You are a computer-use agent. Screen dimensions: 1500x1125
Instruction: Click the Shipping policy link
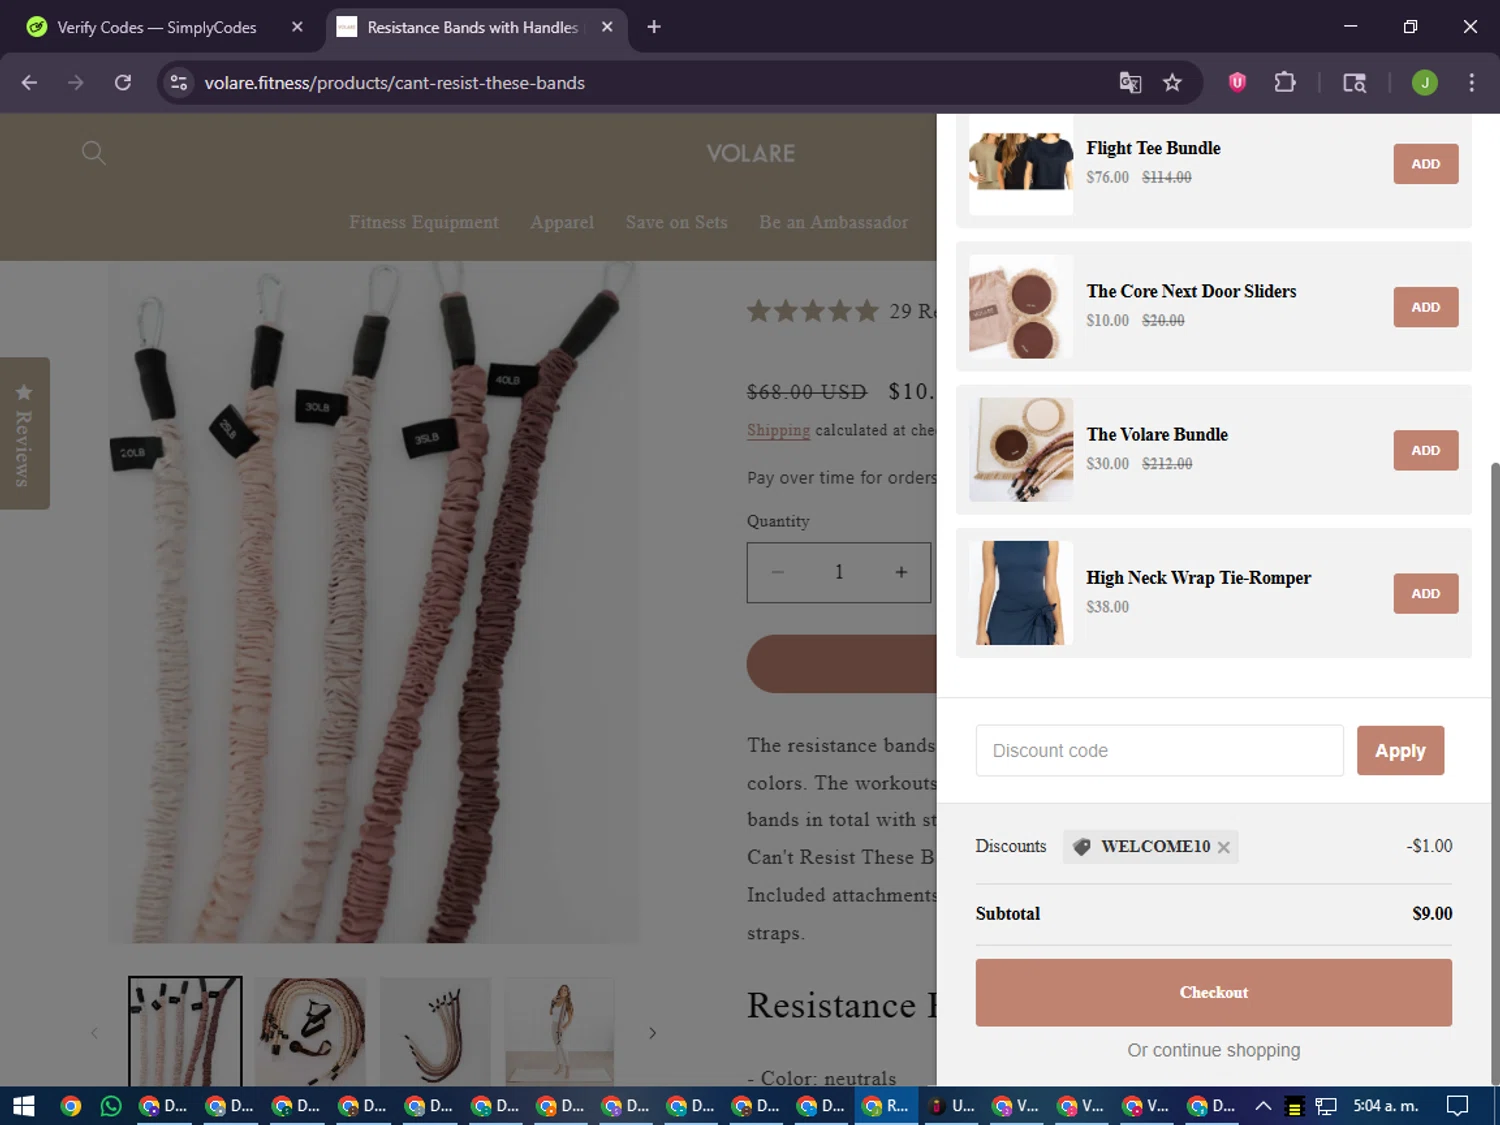pos(778,430)
